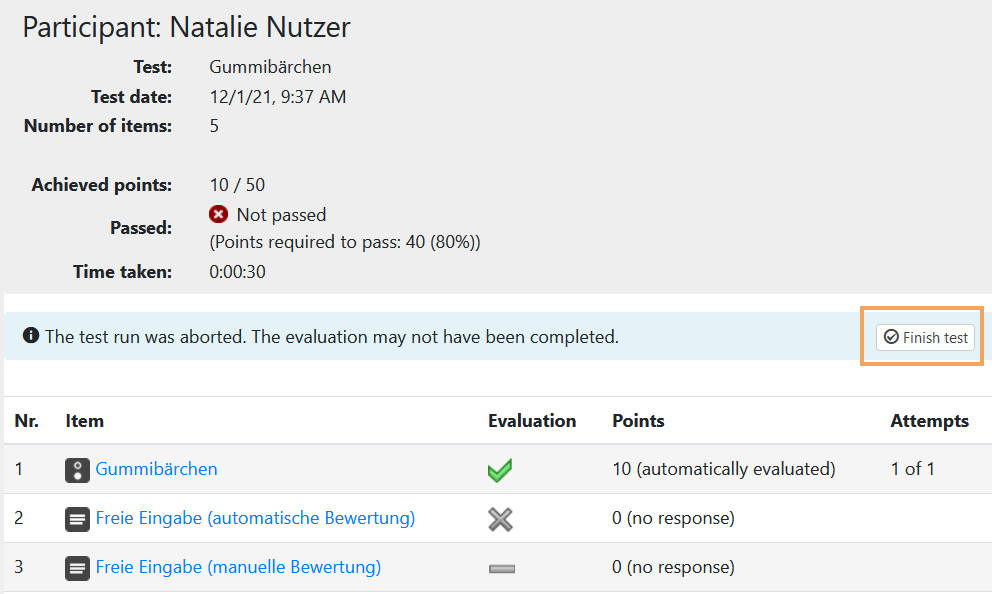992x594 pixels.
Task: Click the icon beside Freie Eingabe (manuelle Bewertung)
Action: click(78, 568)
